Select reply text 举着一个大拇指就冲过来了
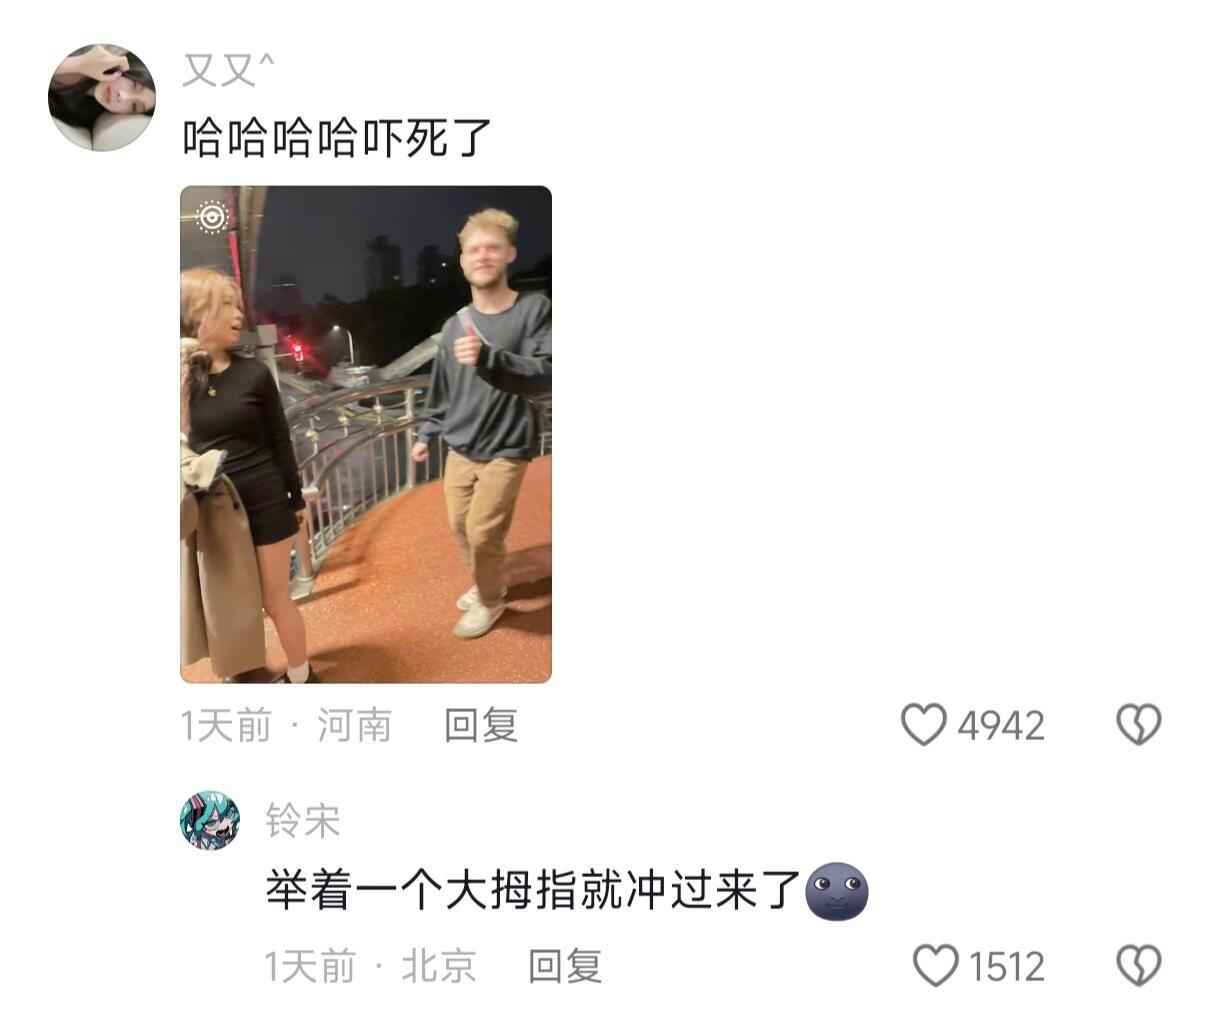The height and width of the screenshot is (1021, 1219). (534, 889)
